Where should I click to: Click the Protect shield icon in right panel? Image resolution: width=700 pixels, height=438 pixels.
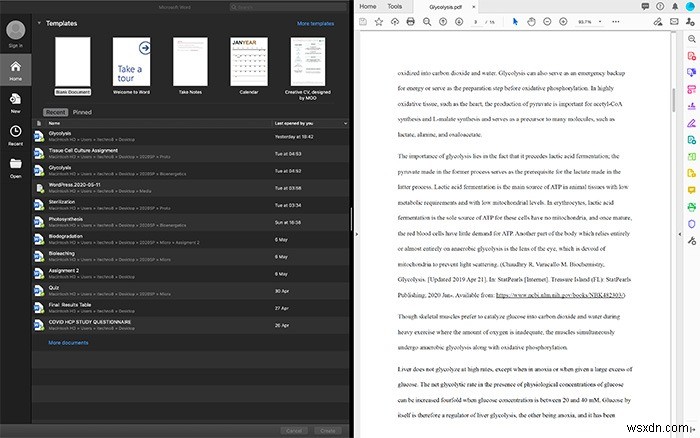692,224
